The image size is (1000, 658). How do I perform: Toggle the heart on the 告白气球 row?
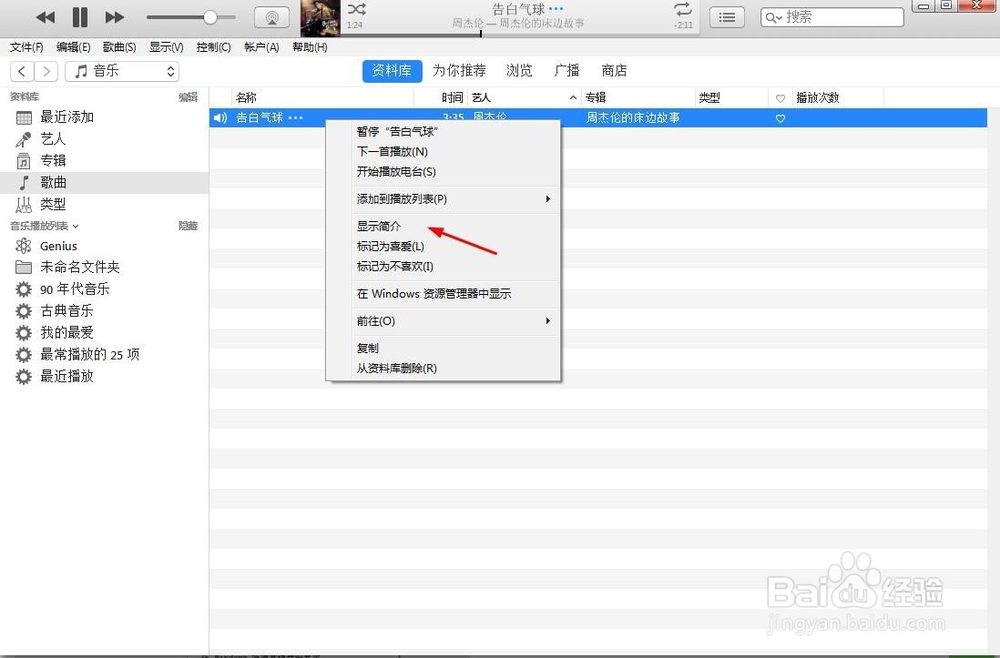click(x=780, y=119)
